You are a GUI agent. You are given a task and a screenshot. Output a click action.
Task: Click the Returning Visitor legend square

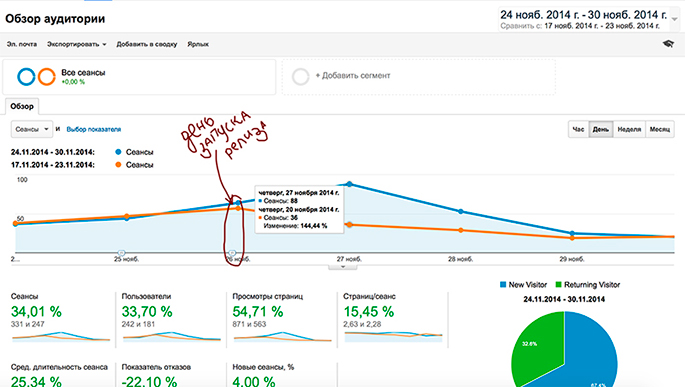[x=558, y=285]
